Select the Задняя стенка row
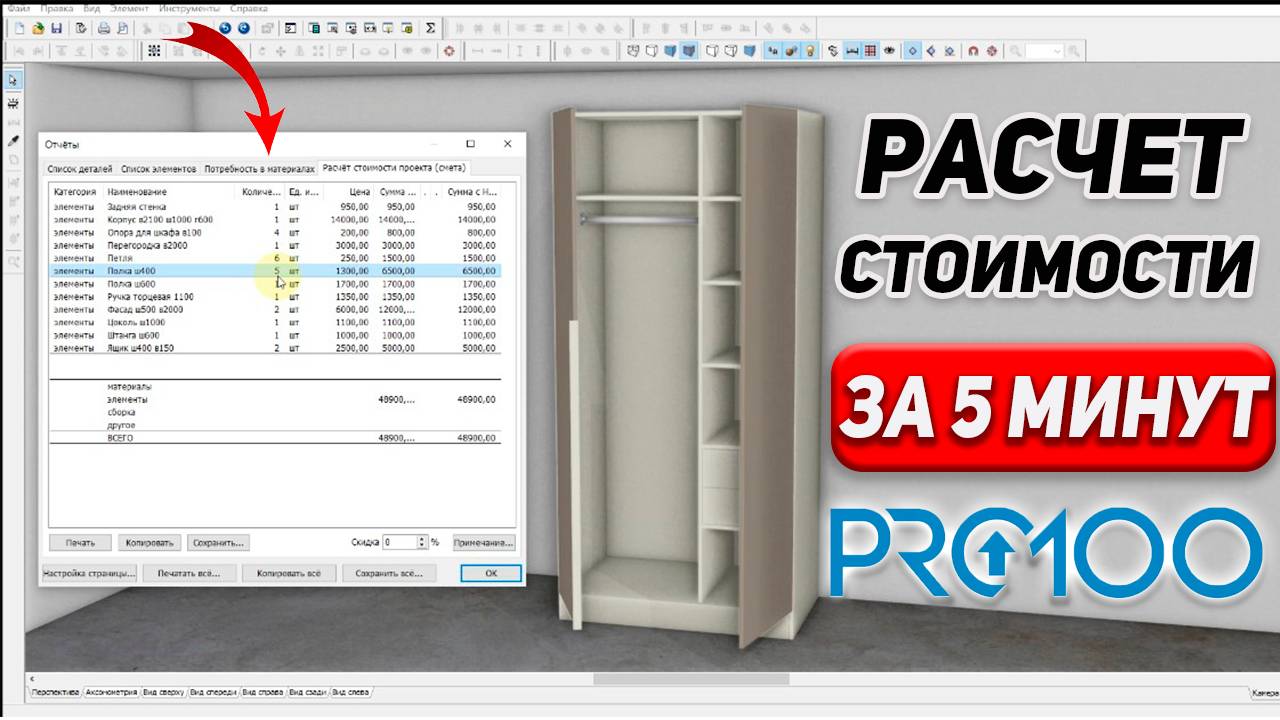Viewport: 1280px width, 720px height. pos(276,206)
